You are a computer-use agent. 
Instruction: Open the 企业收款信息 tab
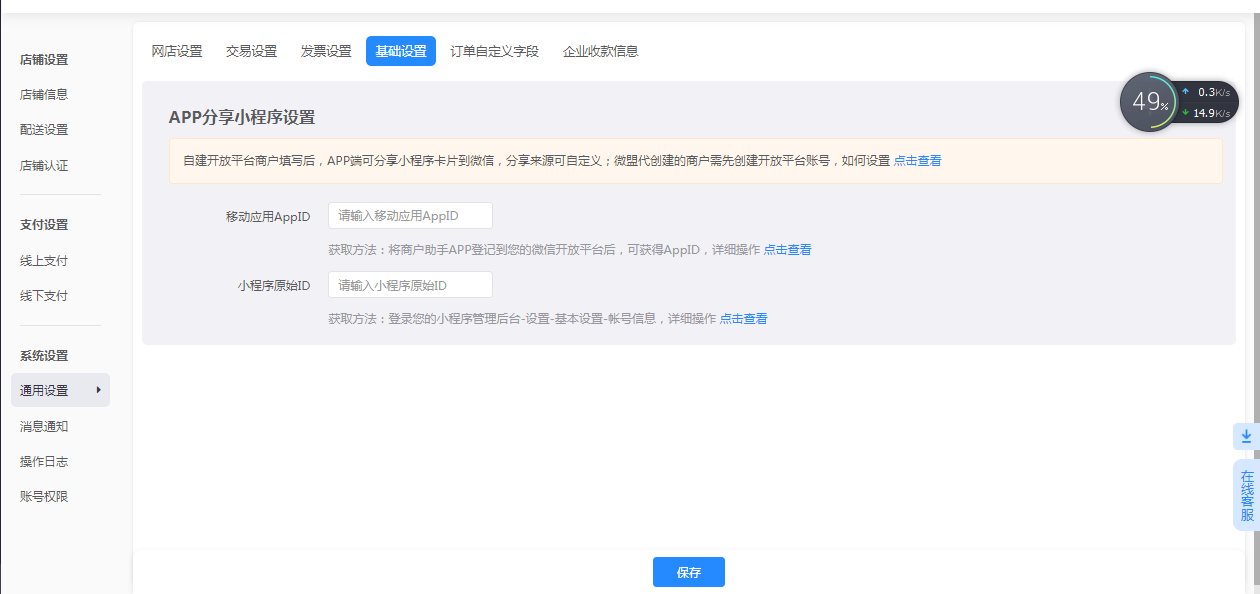pyautogui.click(x=600, y=51)
